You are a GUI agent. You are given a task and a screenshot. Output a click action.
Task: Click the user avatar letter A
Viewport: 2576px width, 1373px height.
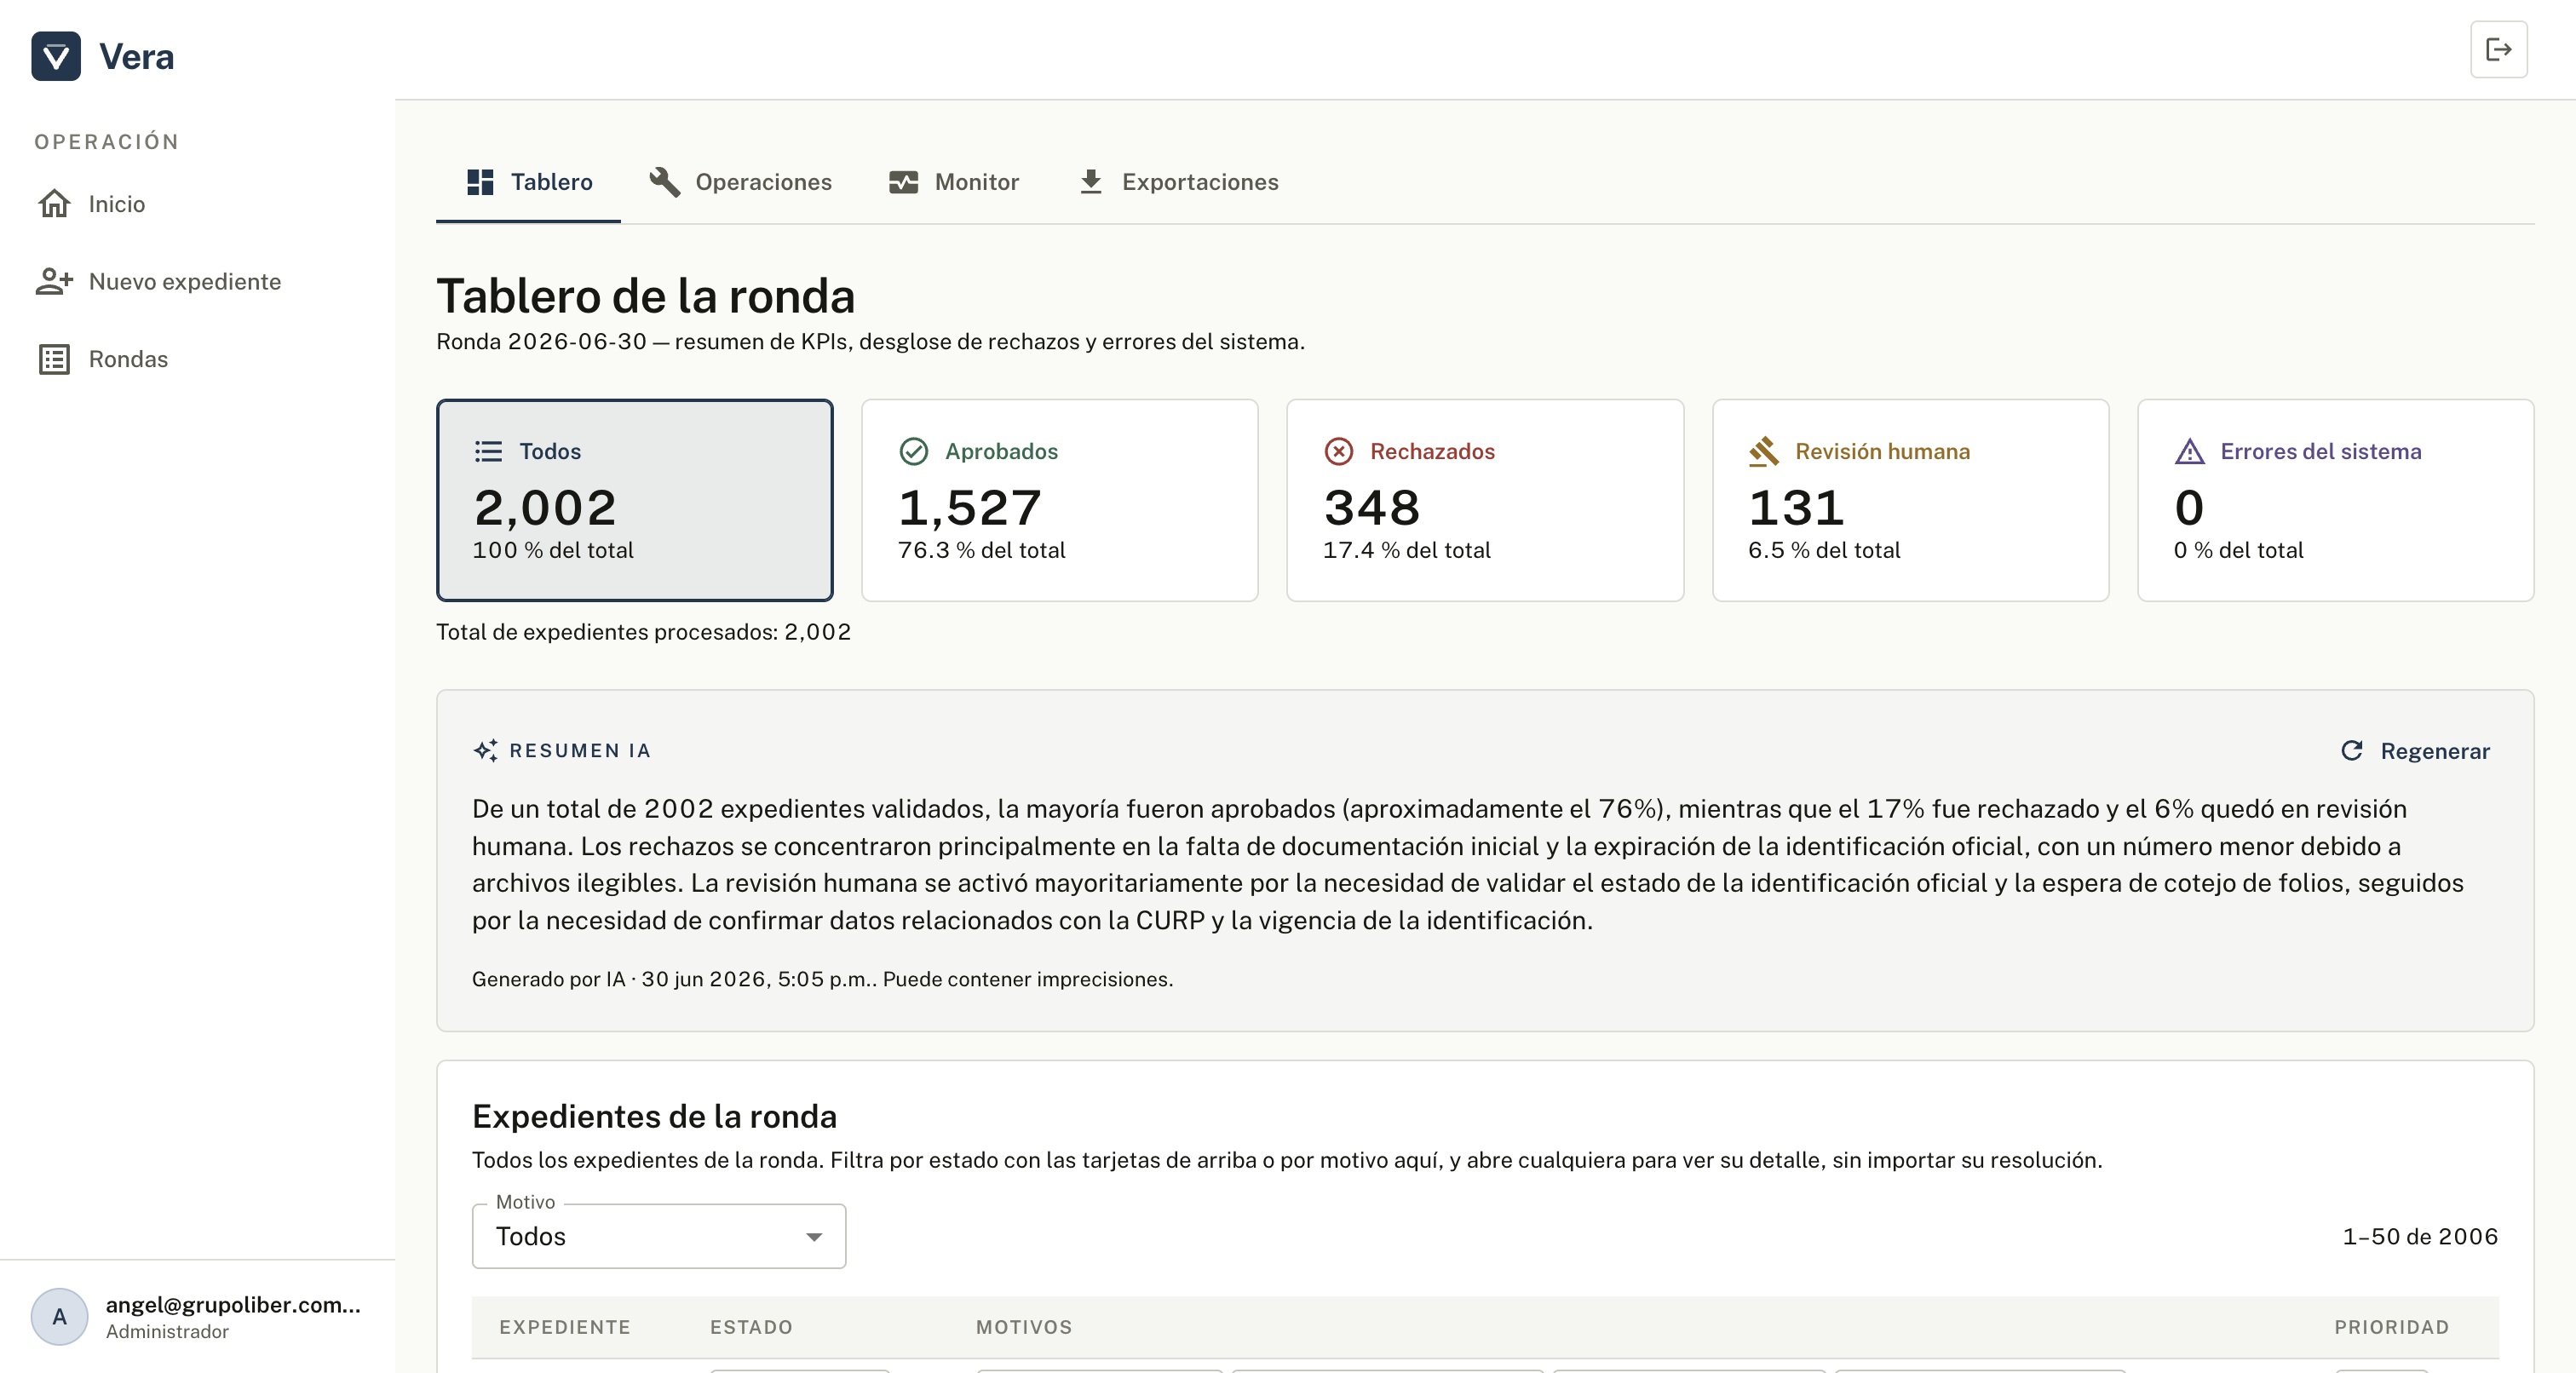tap(59, 1316)
